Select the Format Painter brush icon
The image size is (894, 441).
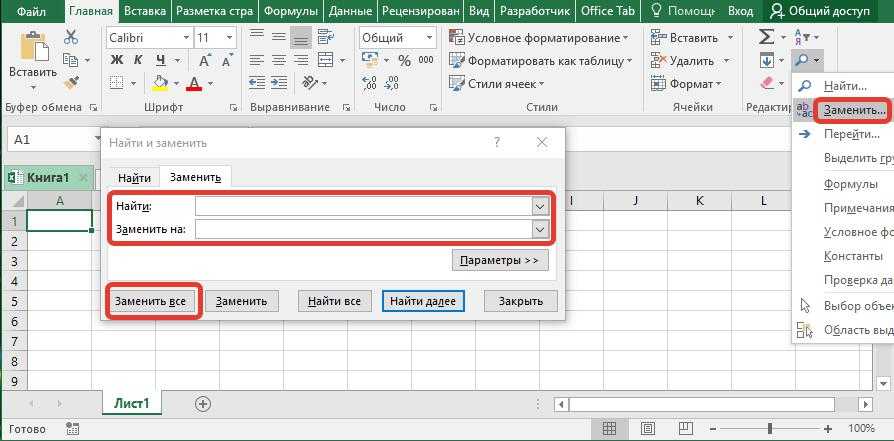pyautogui.click(x=71, y=83)
